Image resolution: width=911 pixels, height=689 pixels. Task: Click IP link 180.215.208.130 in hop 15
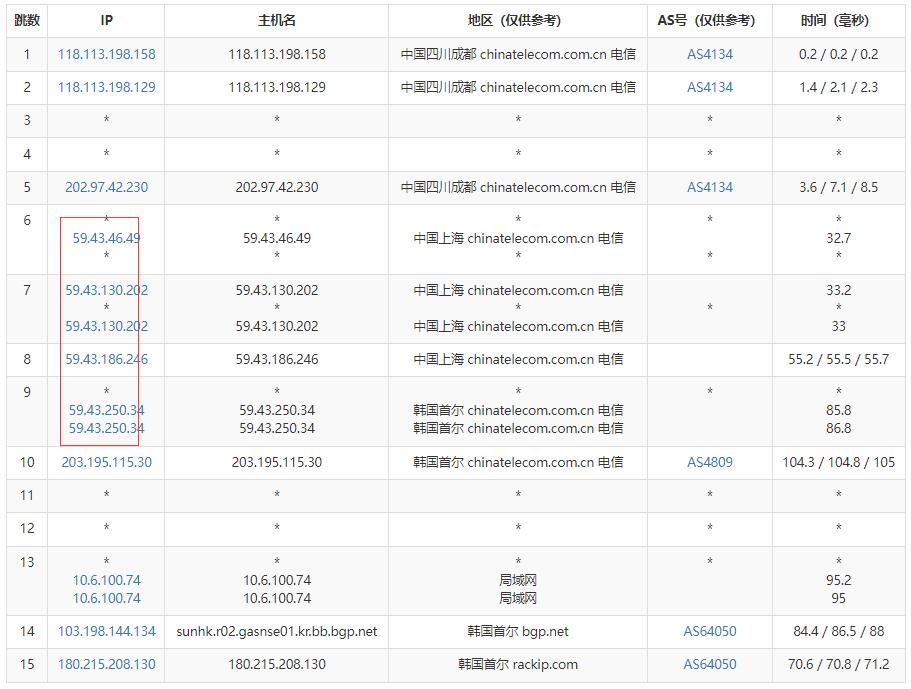click(x=106, y=664)
